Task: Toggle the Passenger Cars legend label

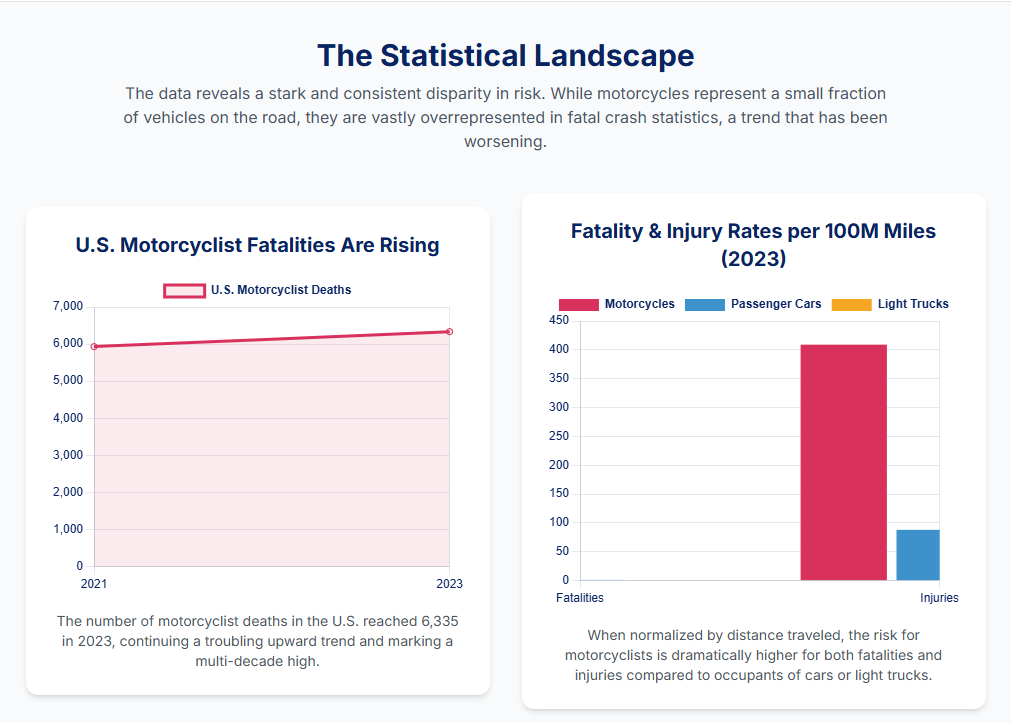Action: 776,304
